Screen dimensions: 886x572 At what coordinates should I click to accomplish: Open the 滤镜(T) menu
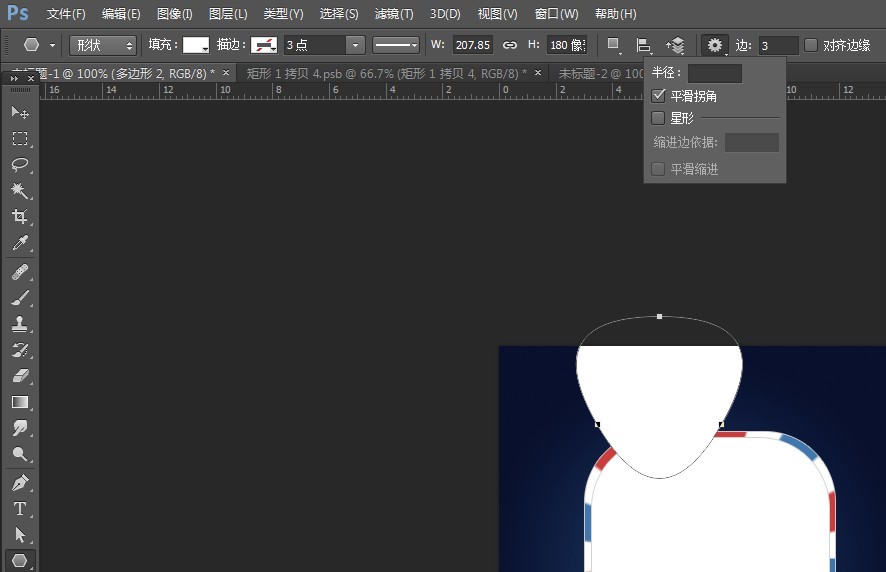pyautogui.click(x=394, y=14)
